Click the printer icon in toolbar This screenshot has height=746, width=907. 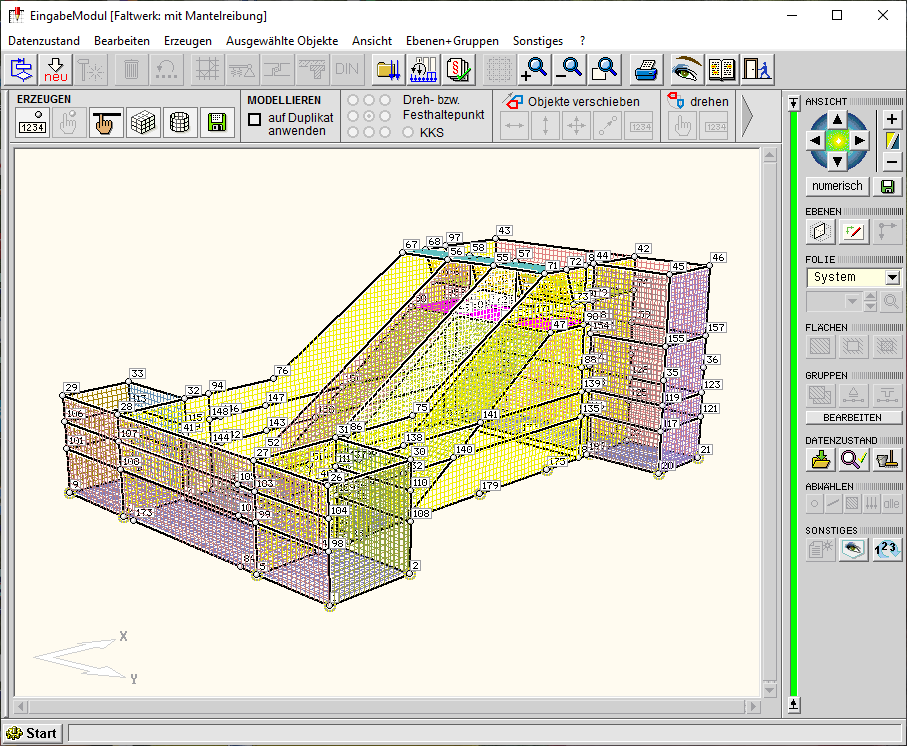coord(647,70)
